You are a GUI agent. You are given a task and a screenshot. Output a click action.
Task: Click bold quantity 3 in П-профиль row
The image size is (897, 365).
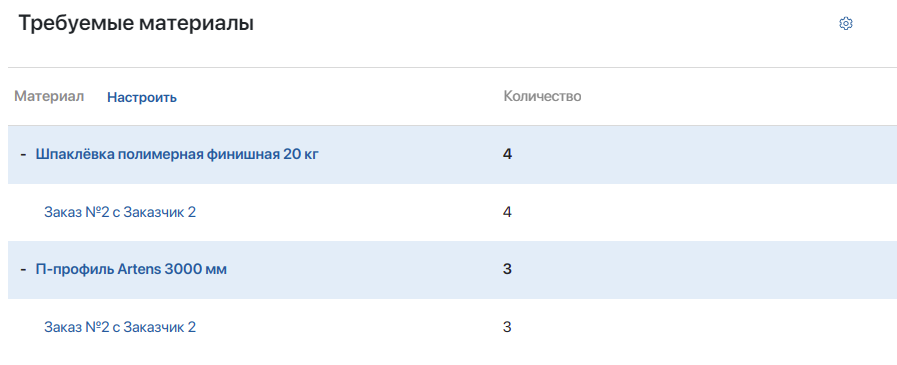pos(507,269)
